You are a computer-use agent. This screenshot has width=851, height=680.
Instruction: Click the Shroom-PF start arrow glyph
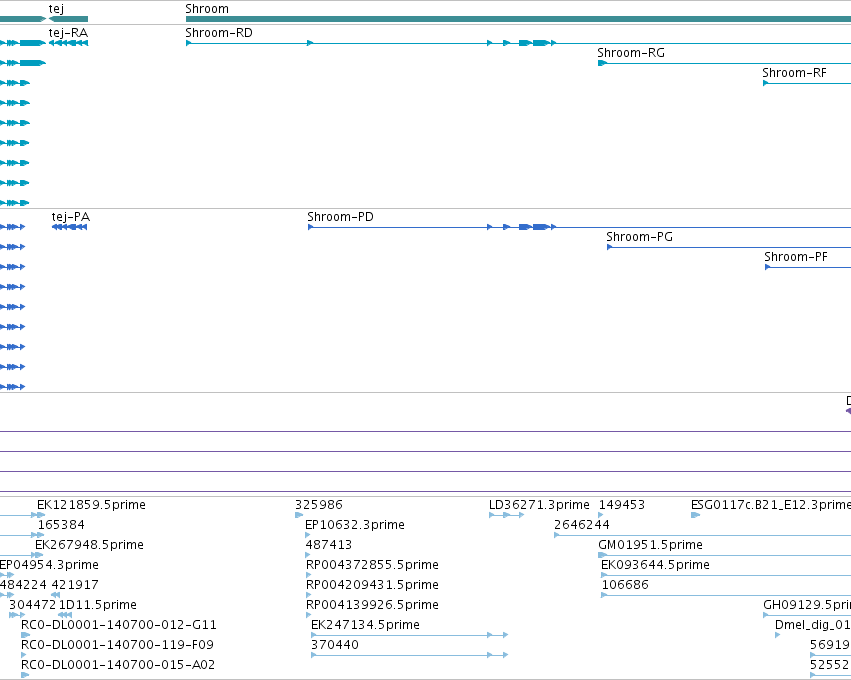(x=767, y=267)
